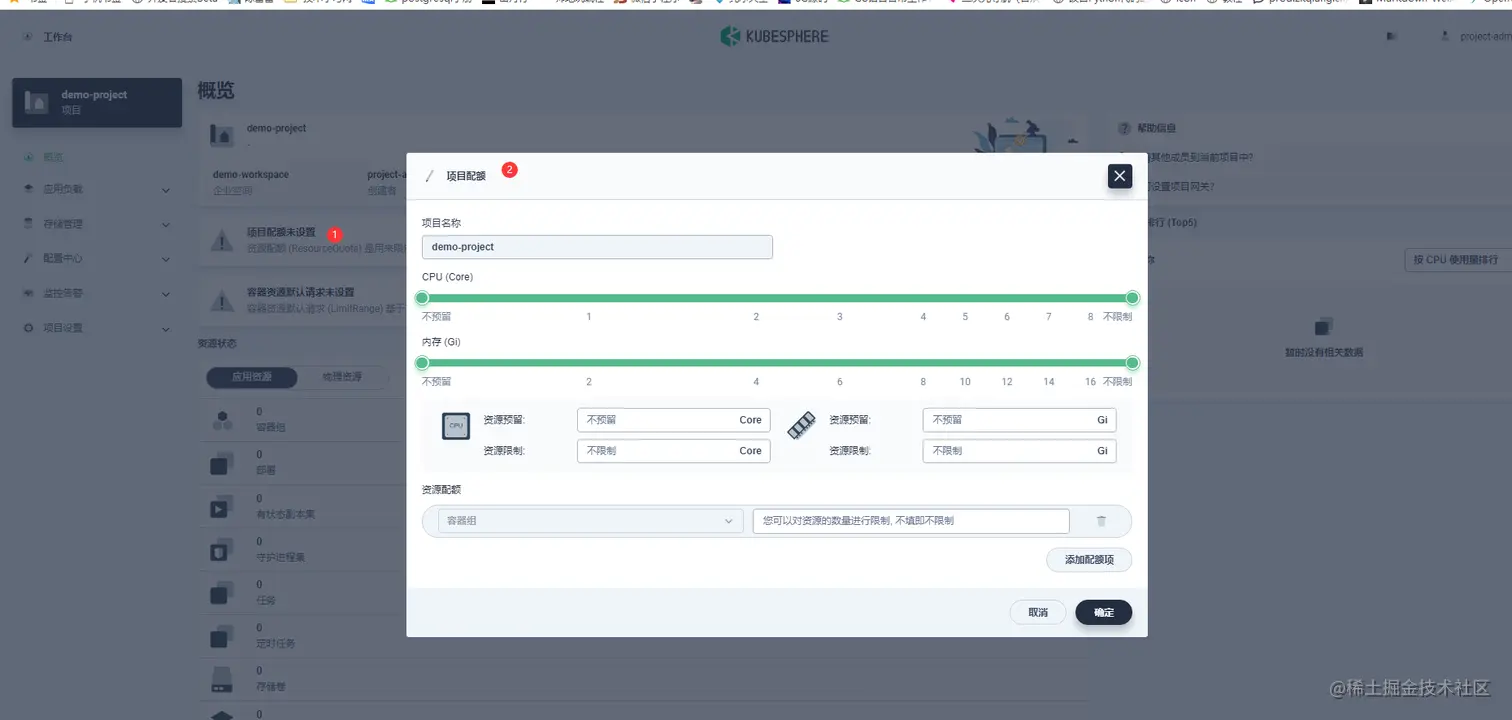
Task: Open the 按 CPU 使用量排行 dropdown
Action: tap(1457, 260)
